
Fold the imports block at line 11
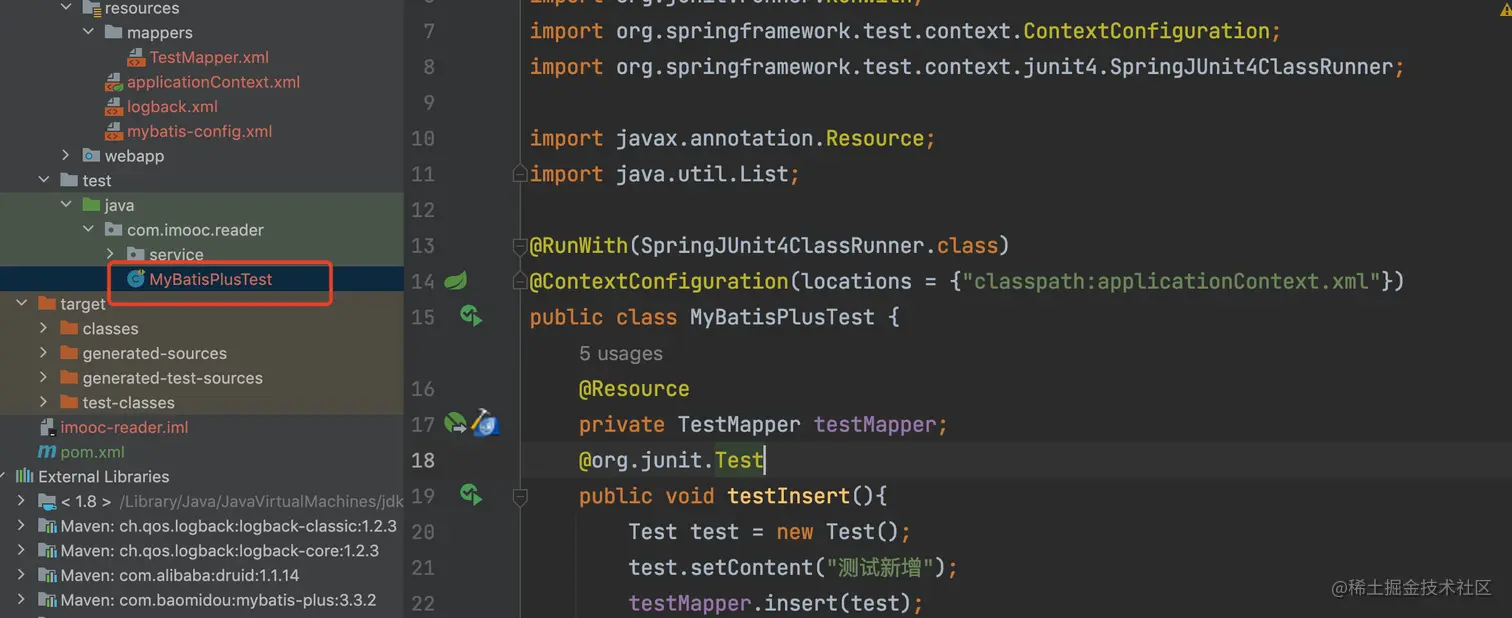pos(519,174)
